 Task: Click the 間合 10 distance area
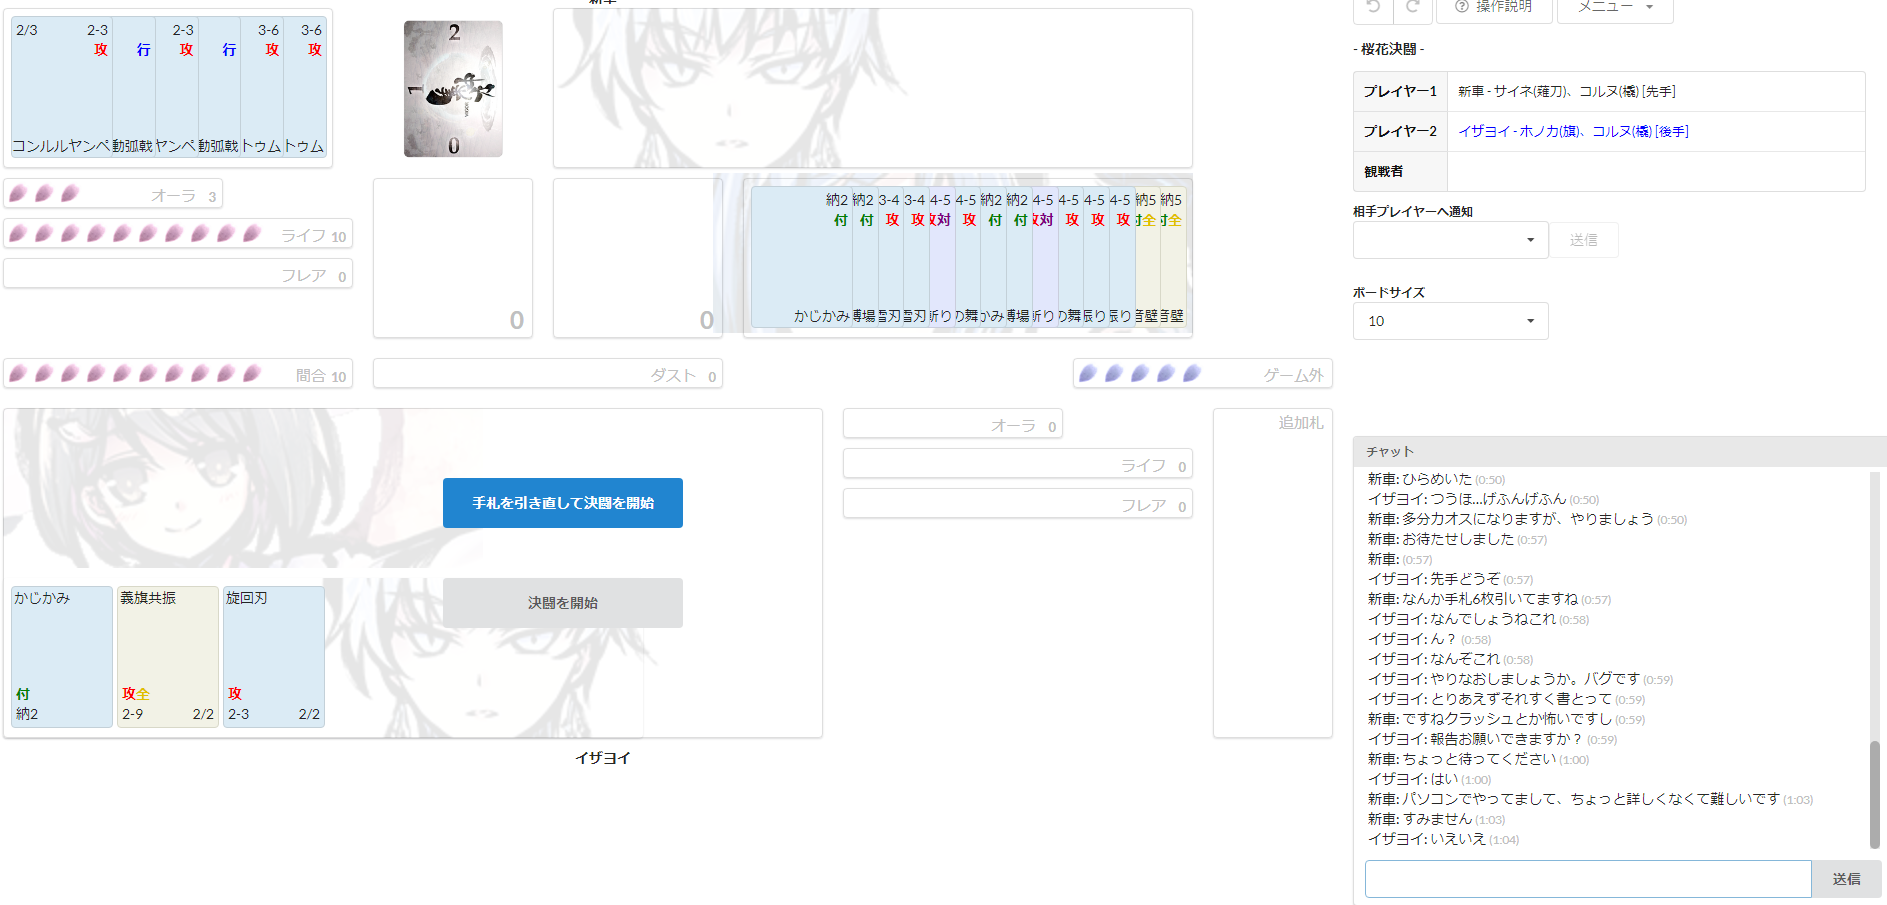click(x=178, y=374)
